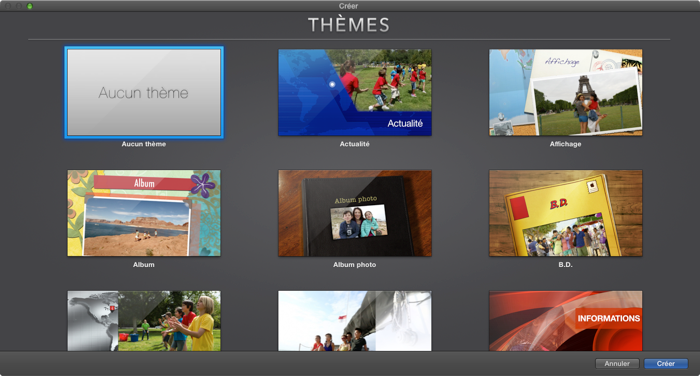Image resolution: width=700 pixels, height=376 pixels.
Task: Select the B.D. comic book theme
Action: 566,213
